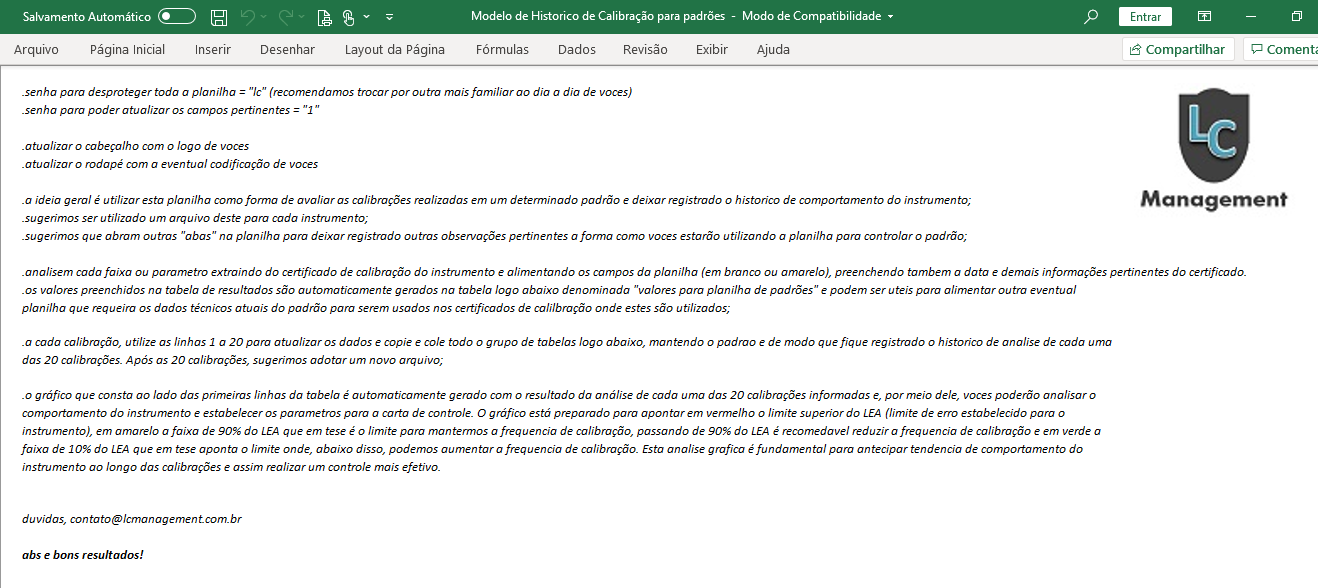Open the Redo history dropdown arrow
1318x588 pixels.
[x=303, y=17]
